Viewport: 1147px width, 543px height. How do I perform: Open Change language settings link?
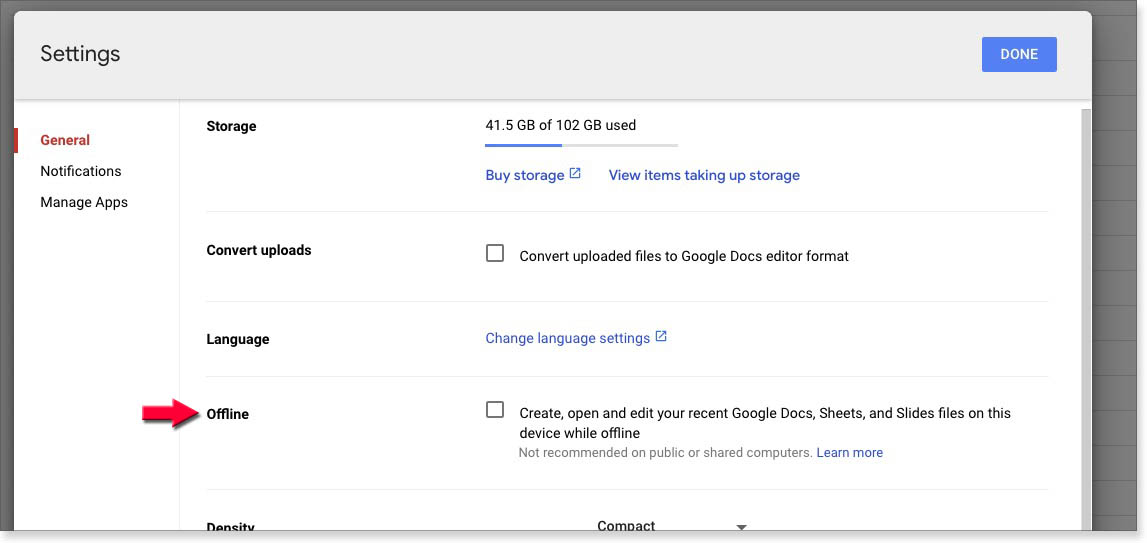pos(568,338)
